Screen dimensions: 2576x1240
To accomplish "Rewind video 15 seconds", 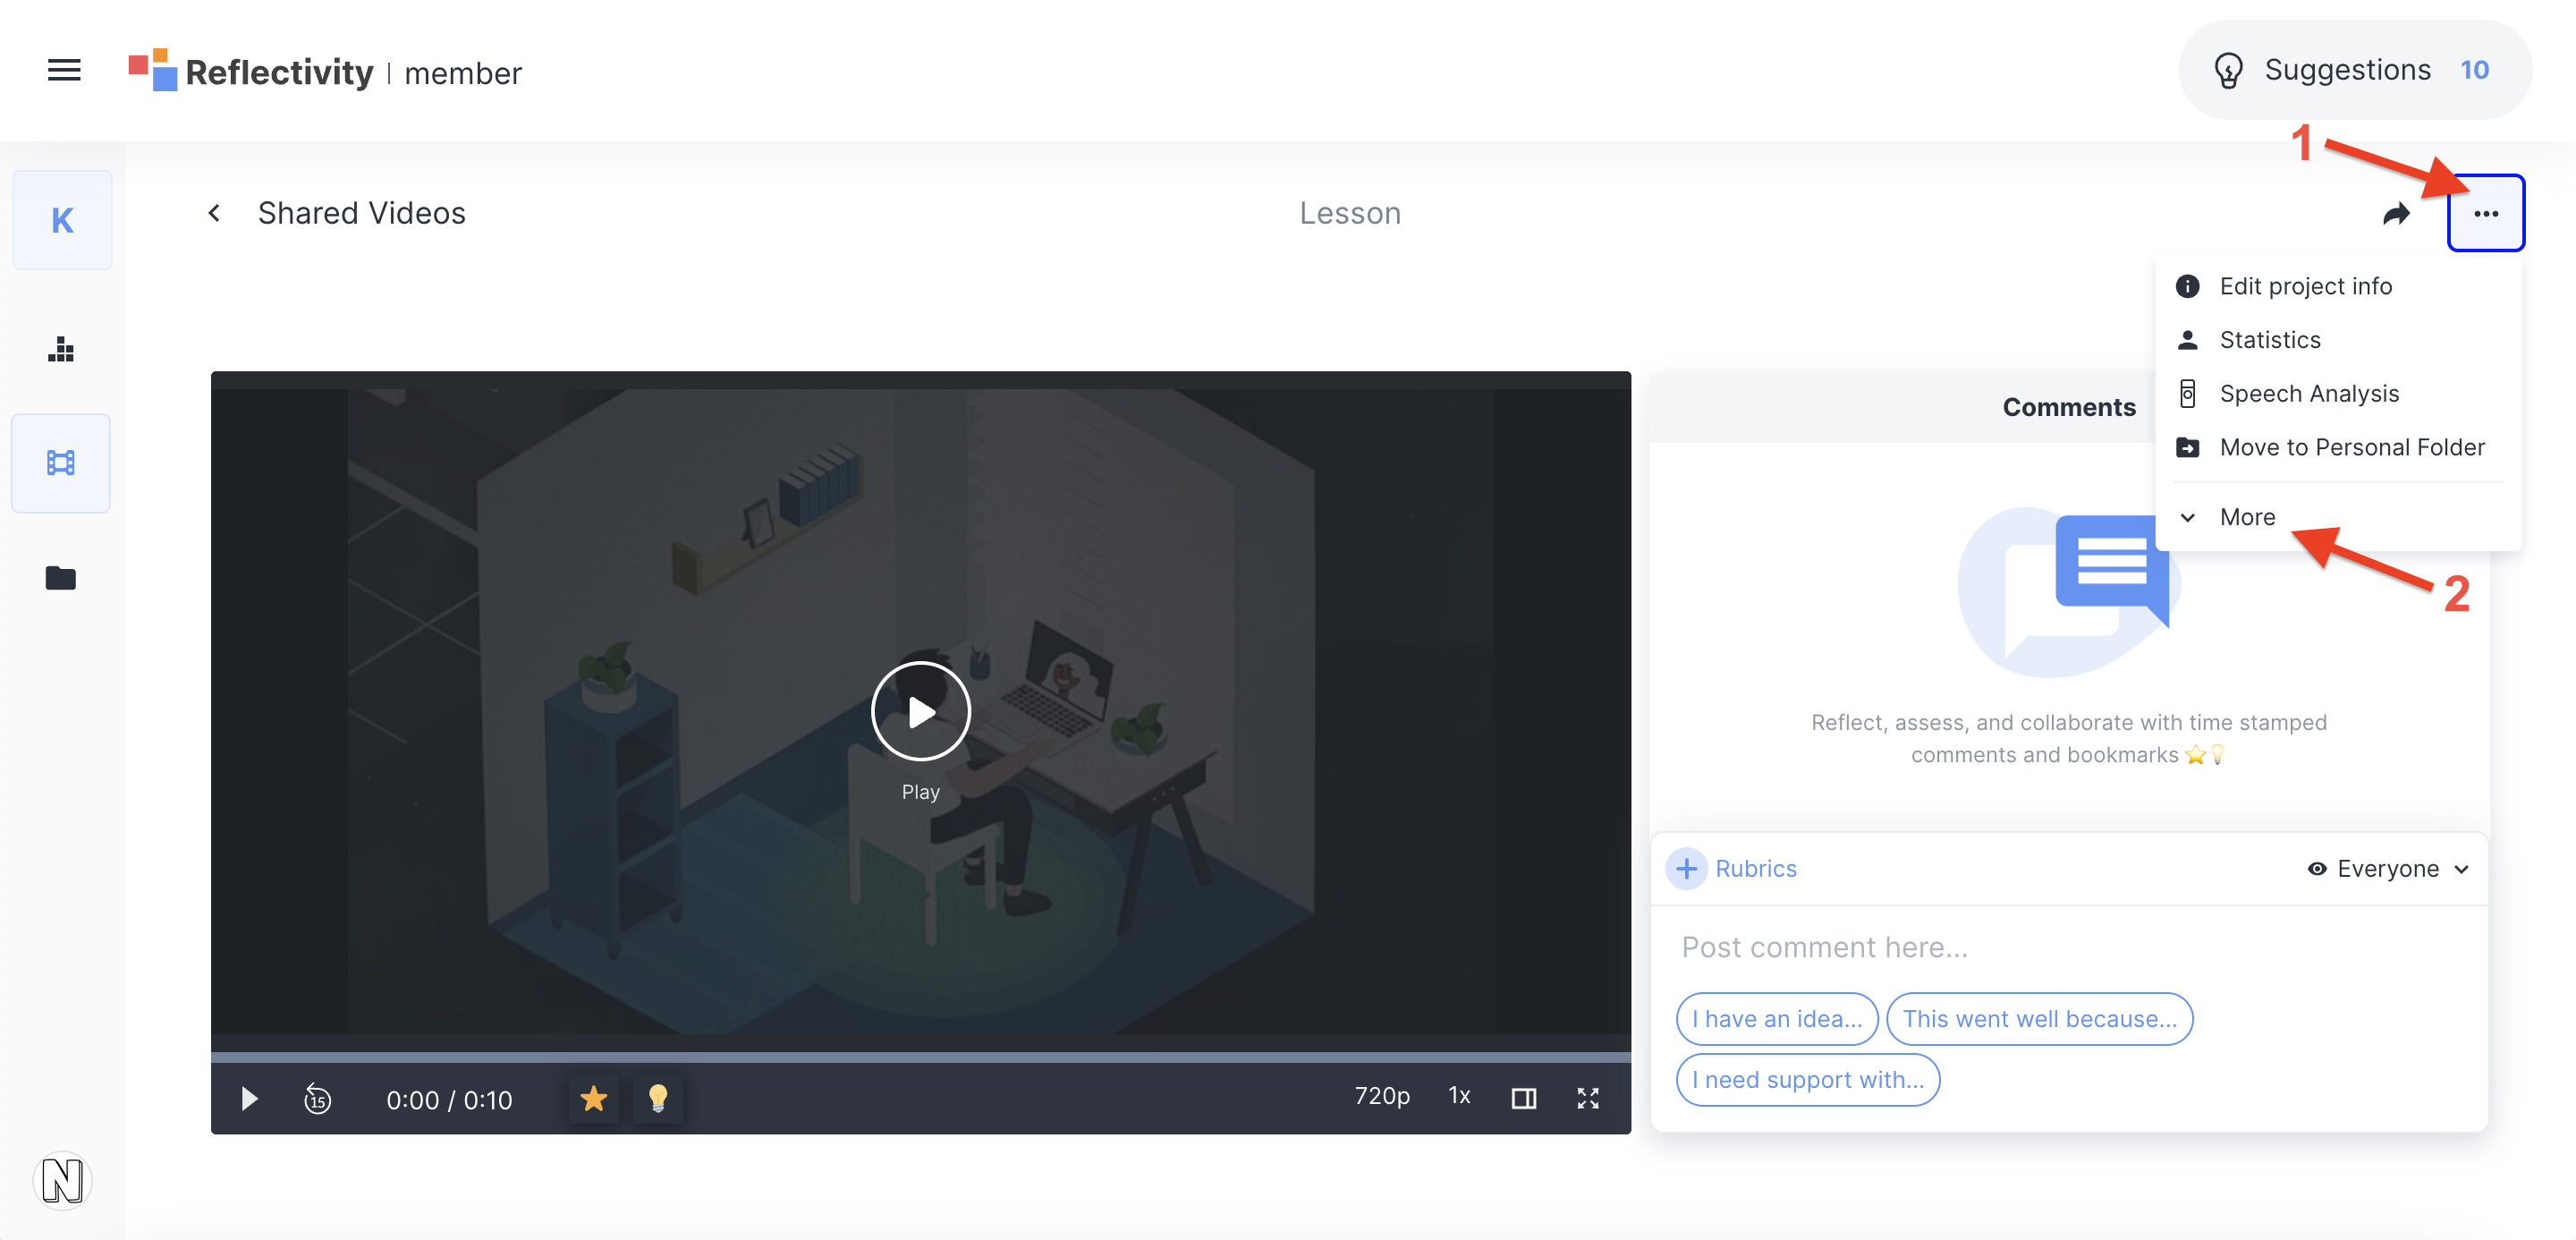I will [317, 1099].
